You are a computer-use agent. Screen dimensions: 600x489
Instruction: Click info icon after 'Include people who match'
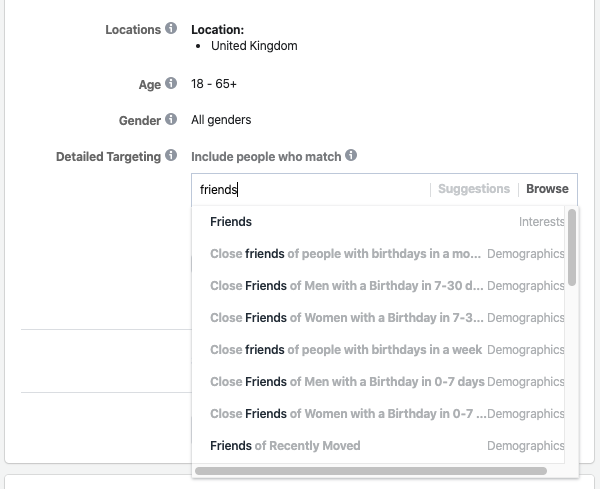(x=351, y=157)
